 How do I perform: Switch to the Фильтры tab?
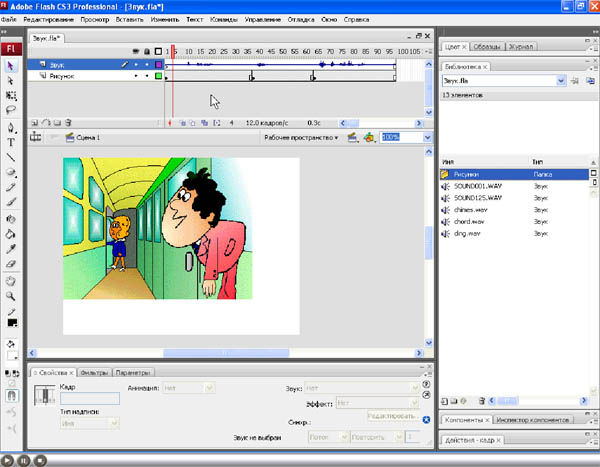pos(95,372)
